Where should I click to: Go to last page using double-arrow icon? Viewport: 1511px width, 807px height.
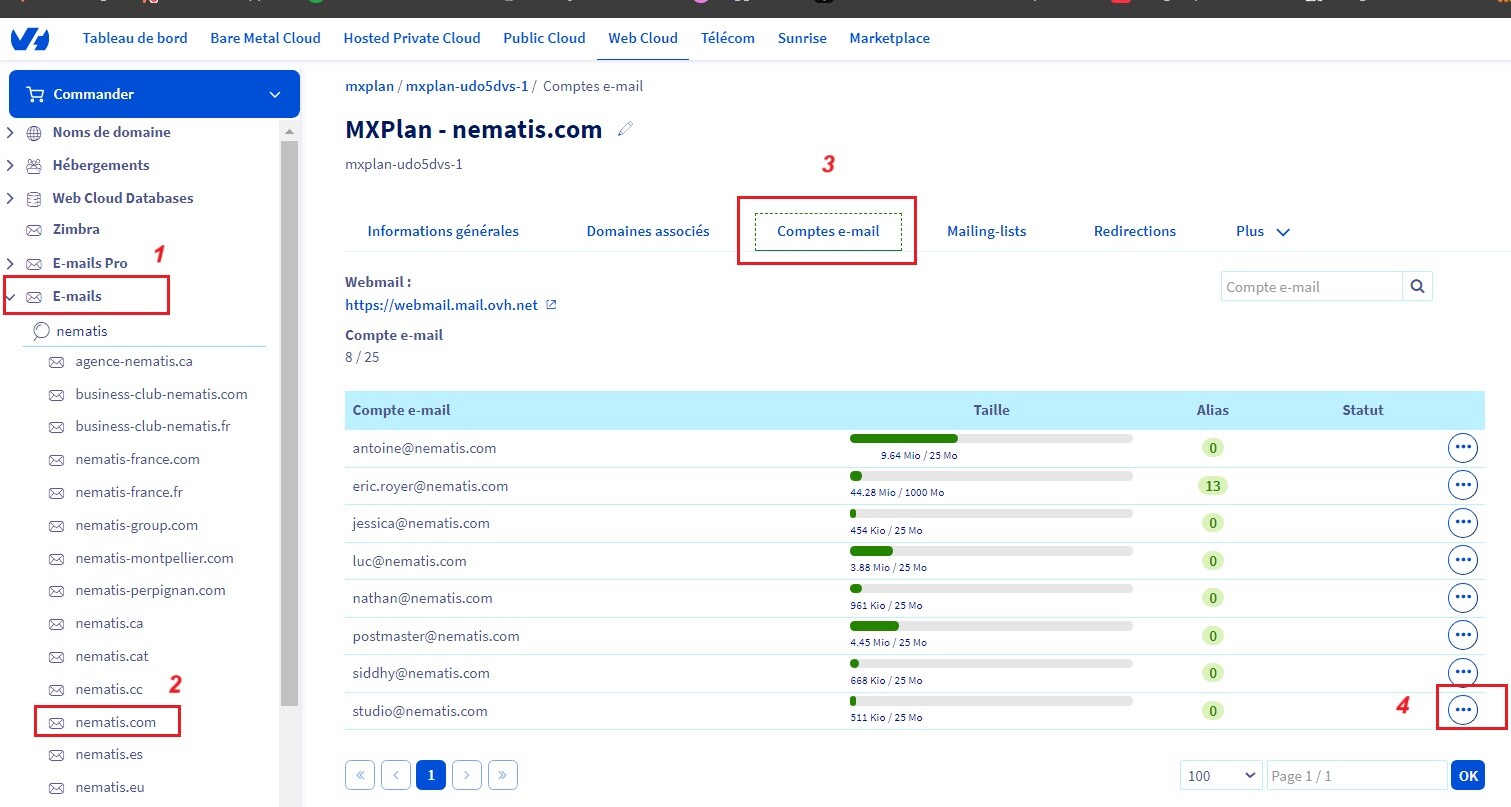click(502, 775)
